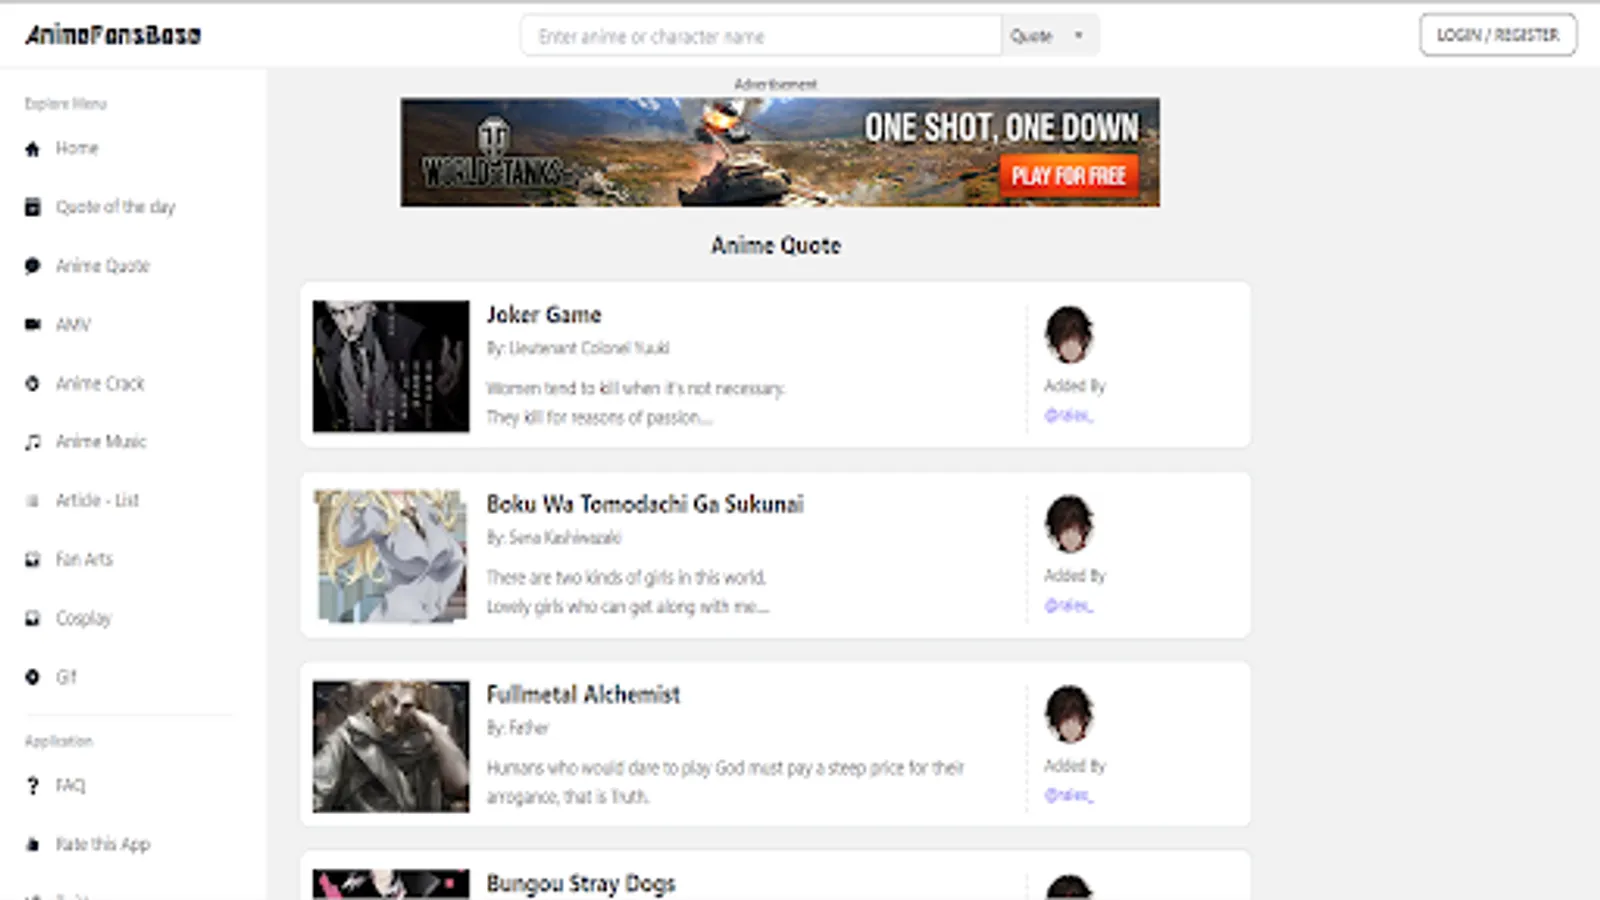
Task: Open the Fullmetal Alchemist quote title
Action: [583, 694]
